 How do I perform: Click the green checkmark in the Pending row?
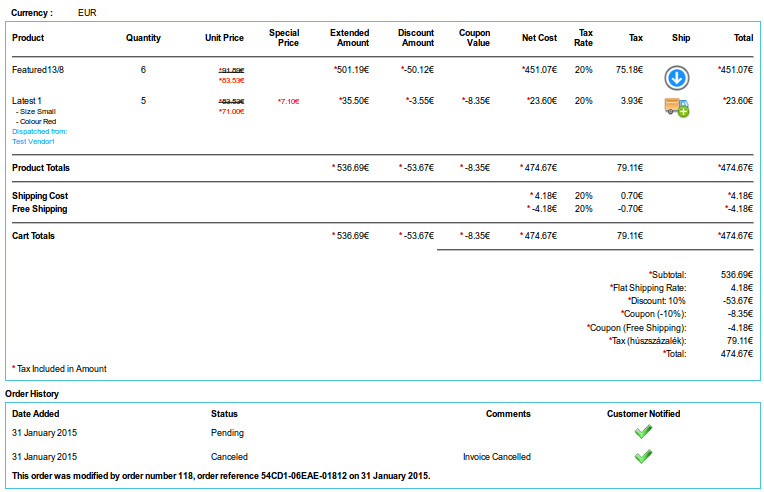click(x=643, y=432)
